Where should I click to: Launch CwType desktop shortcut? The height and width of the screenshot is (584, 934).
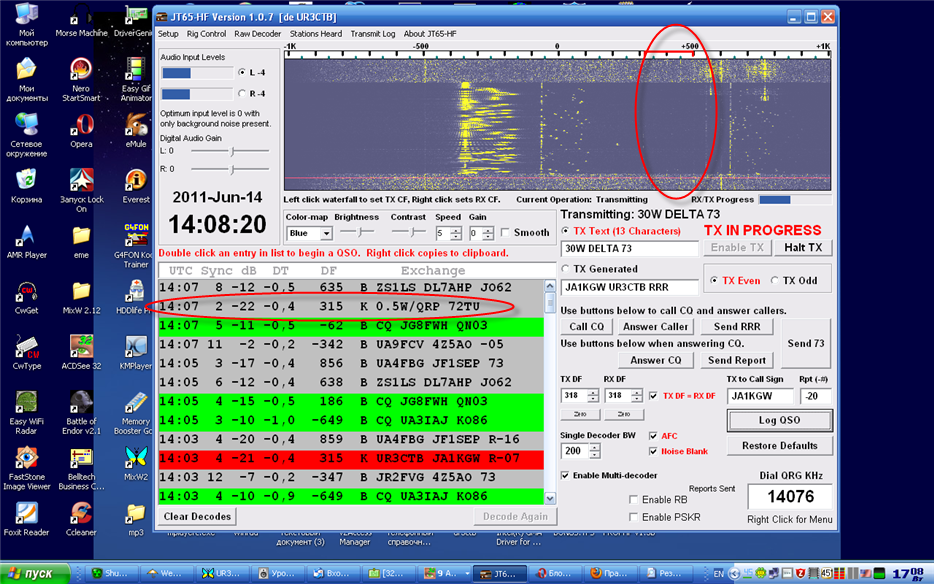click(x=26, y=352)
